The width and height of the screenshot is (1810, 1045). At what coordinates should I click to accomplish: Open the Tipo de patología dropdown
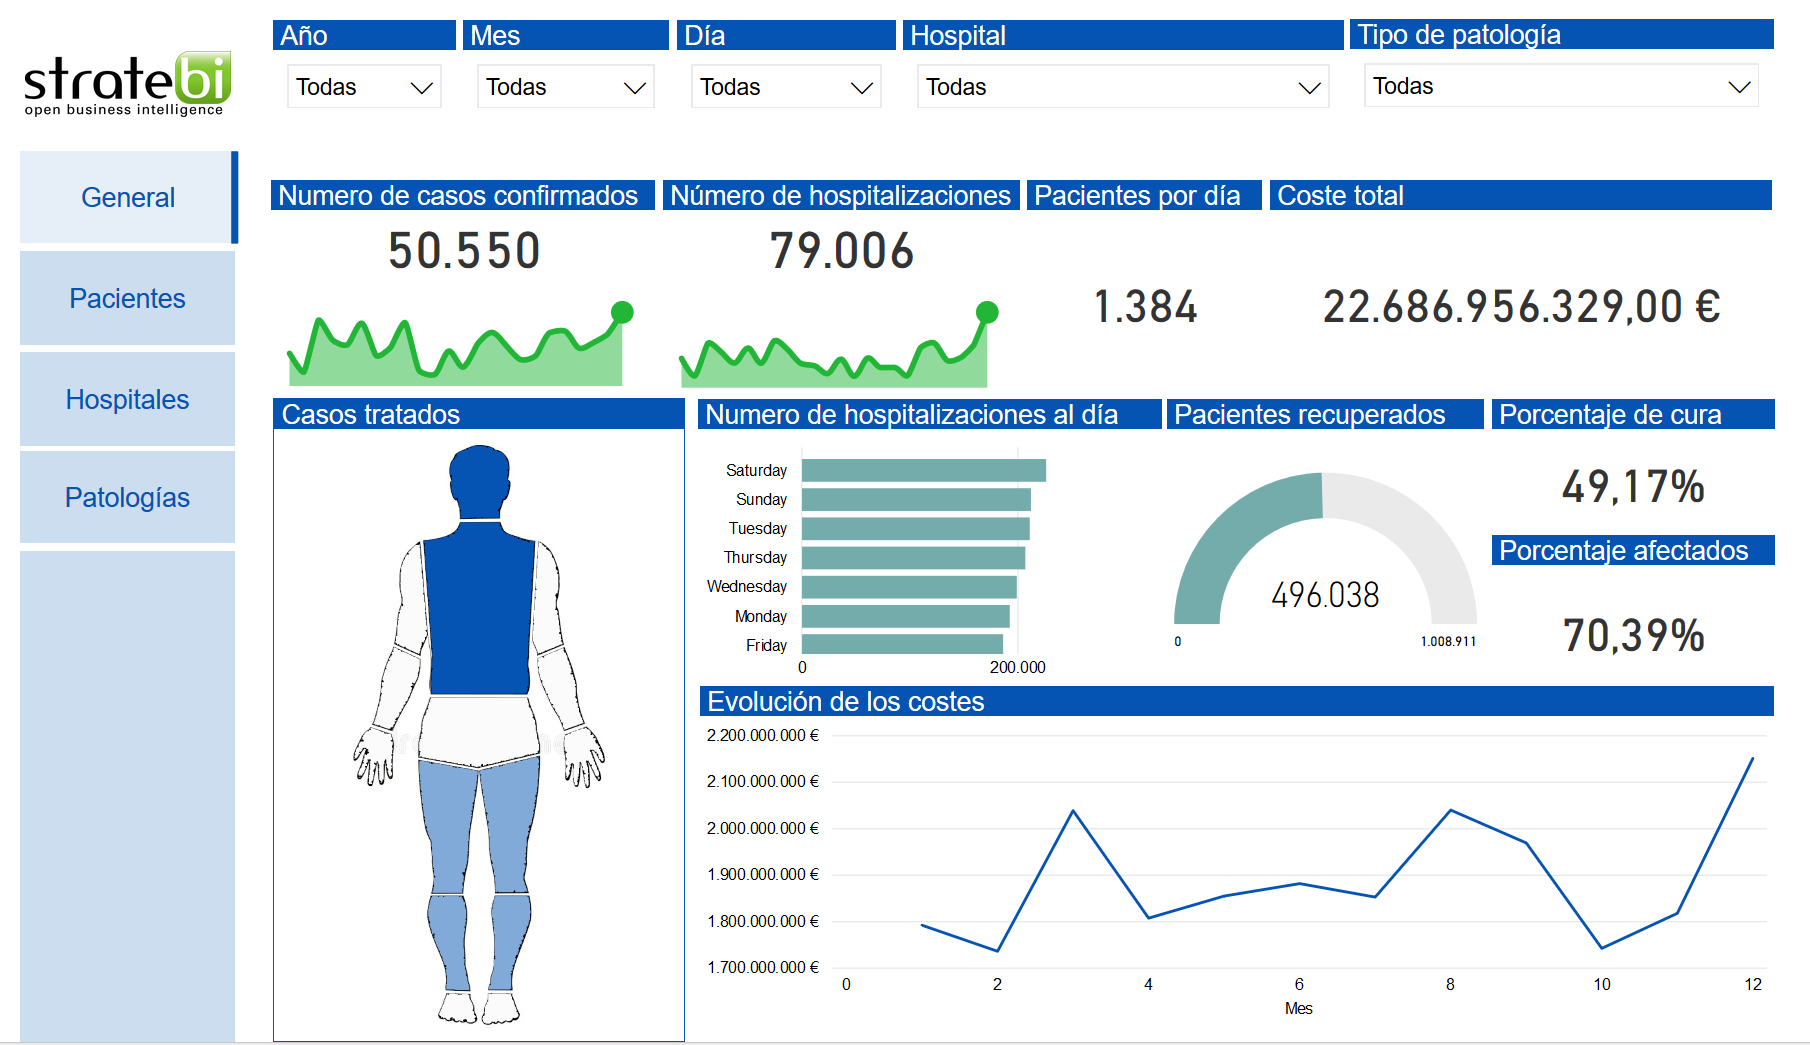[1561, 86]
